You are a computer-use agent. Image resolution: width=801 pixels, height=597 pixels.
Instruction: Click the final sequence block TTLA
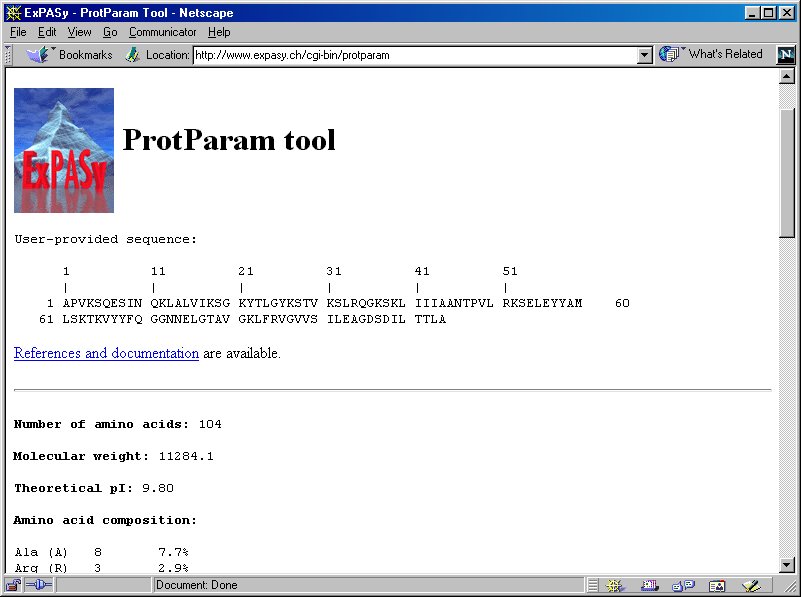coord(430,319)
